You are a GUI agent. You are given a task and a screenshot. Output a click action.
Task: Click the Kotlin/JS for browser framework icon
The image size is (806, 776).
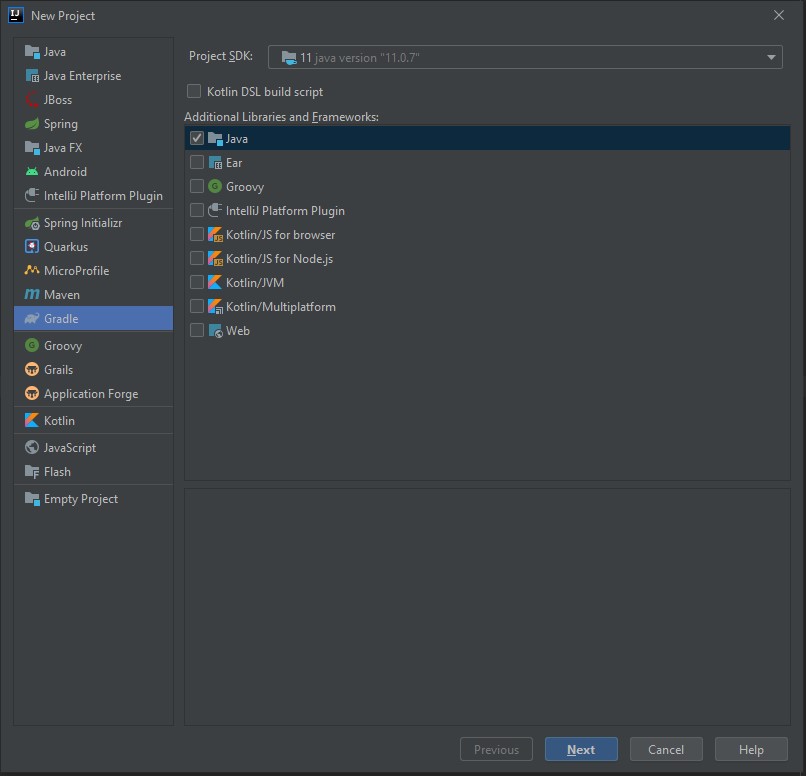[x=215, y=235]
